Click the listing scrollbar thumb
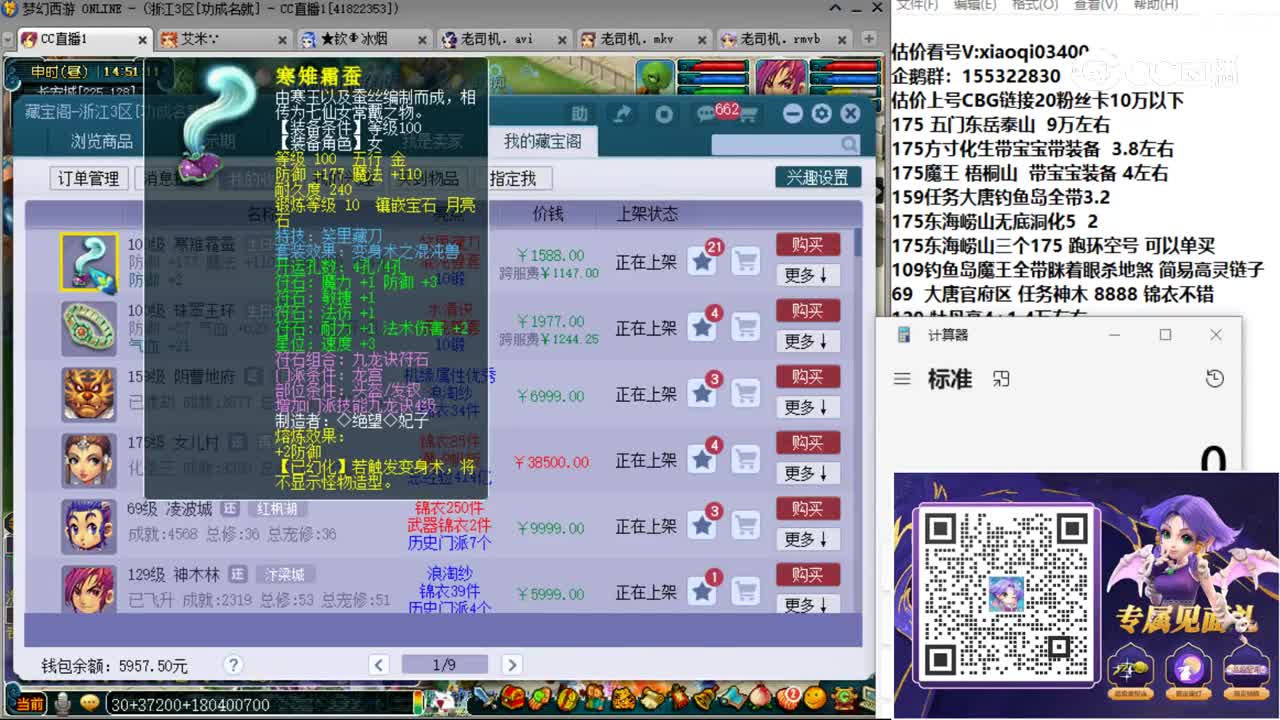The width and height of the screenshot is (1280, 720). (858, 243)
